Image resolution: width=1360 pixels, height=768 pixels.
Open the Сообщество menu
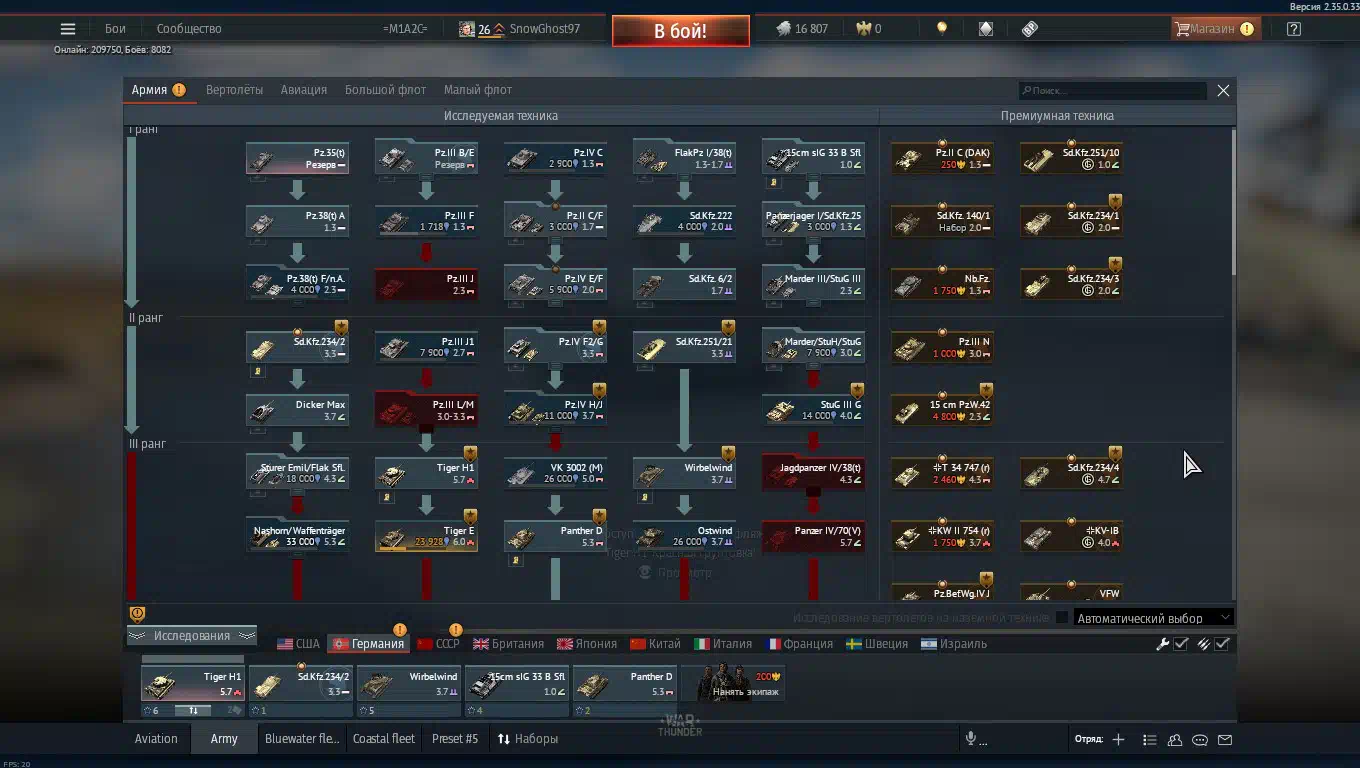coord(189,29)
